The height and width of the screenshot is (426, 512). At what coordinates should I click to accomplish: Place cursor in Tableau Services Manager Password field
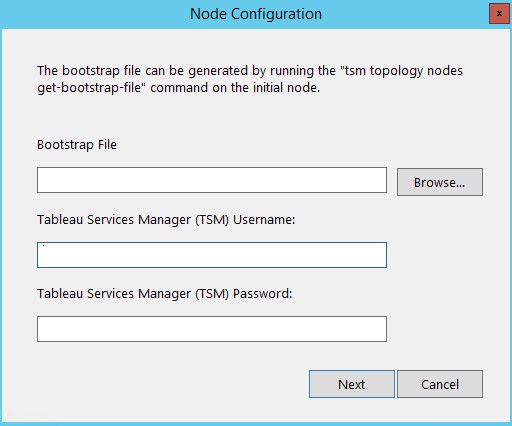212,329
